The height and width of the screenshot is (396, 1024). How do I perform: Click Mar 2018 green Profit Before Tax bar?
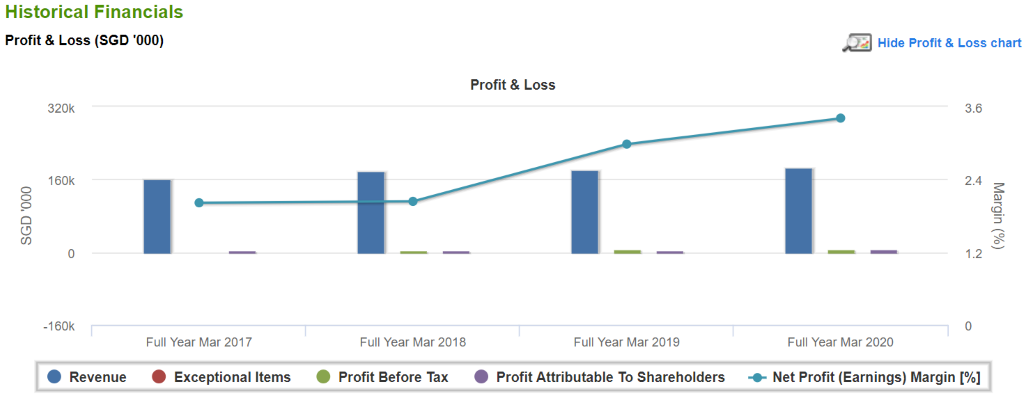(413, 252)
